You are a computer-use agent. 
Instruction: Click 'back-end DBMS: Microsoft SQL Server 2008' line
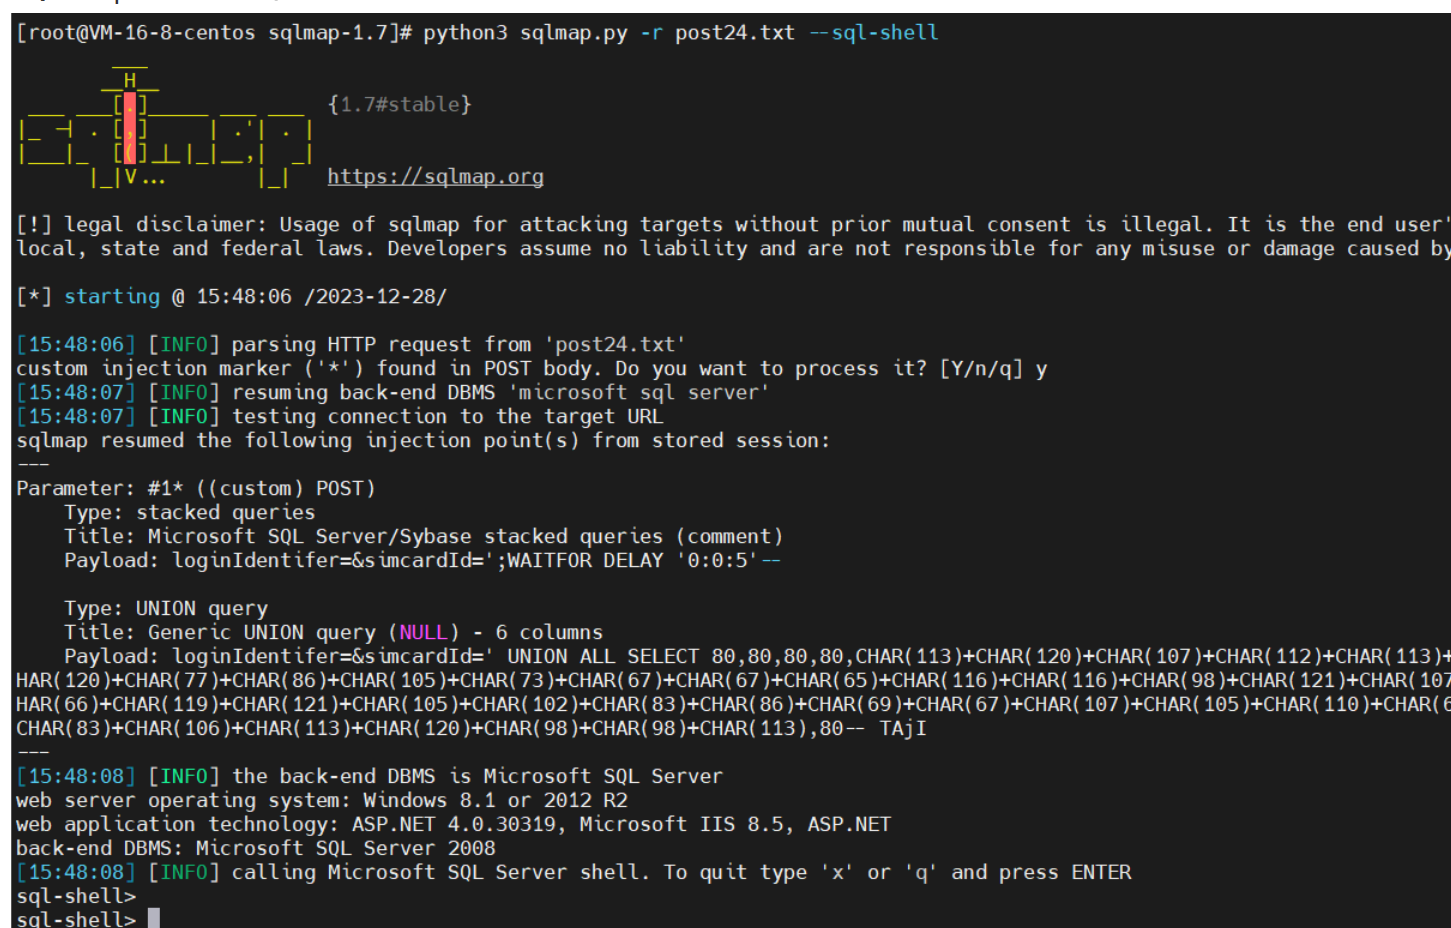256,849
